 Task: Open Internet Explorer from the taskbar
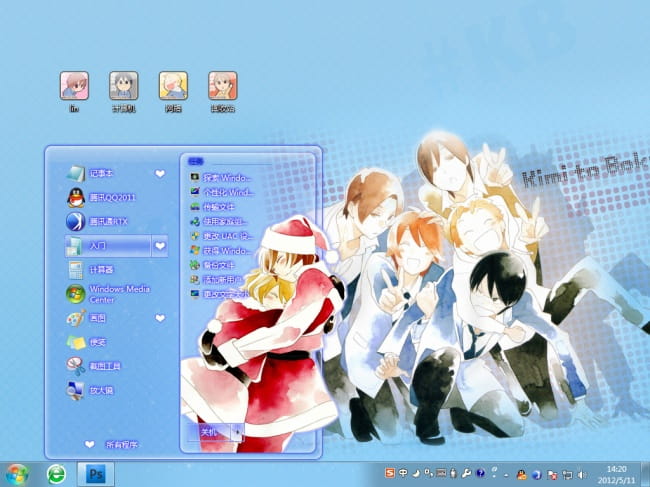pos(56,472)
